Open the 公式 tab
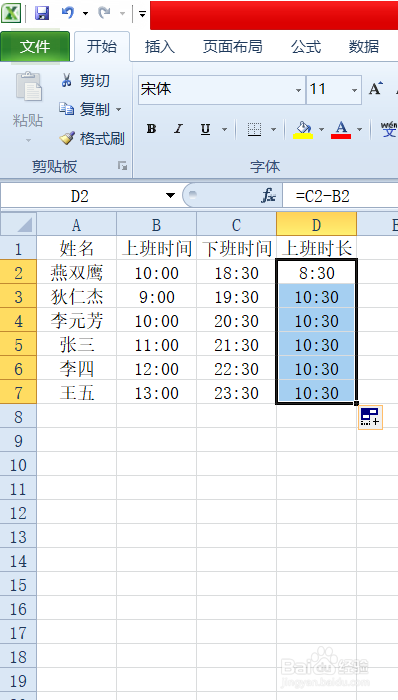Viewport: 398px width, 700px height. click(306, 46)
